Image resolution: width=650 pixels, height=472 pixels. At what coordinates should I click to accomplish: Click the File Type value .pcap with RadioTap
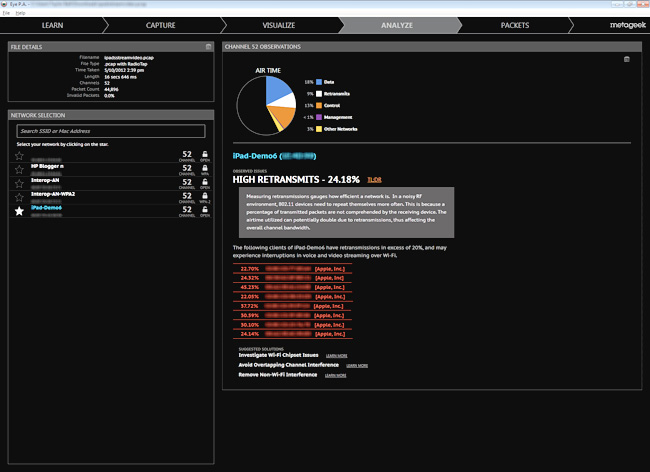[126, 64]
